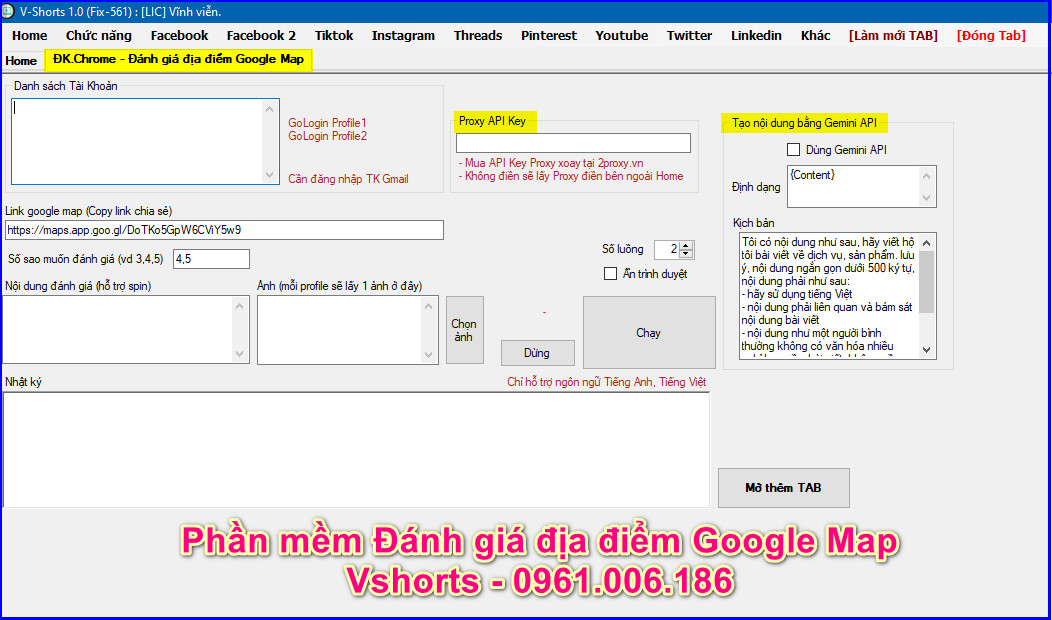Click scroll down arrow in account list box
Viewport: 1052px width, 620px height.
coord(270,174)
